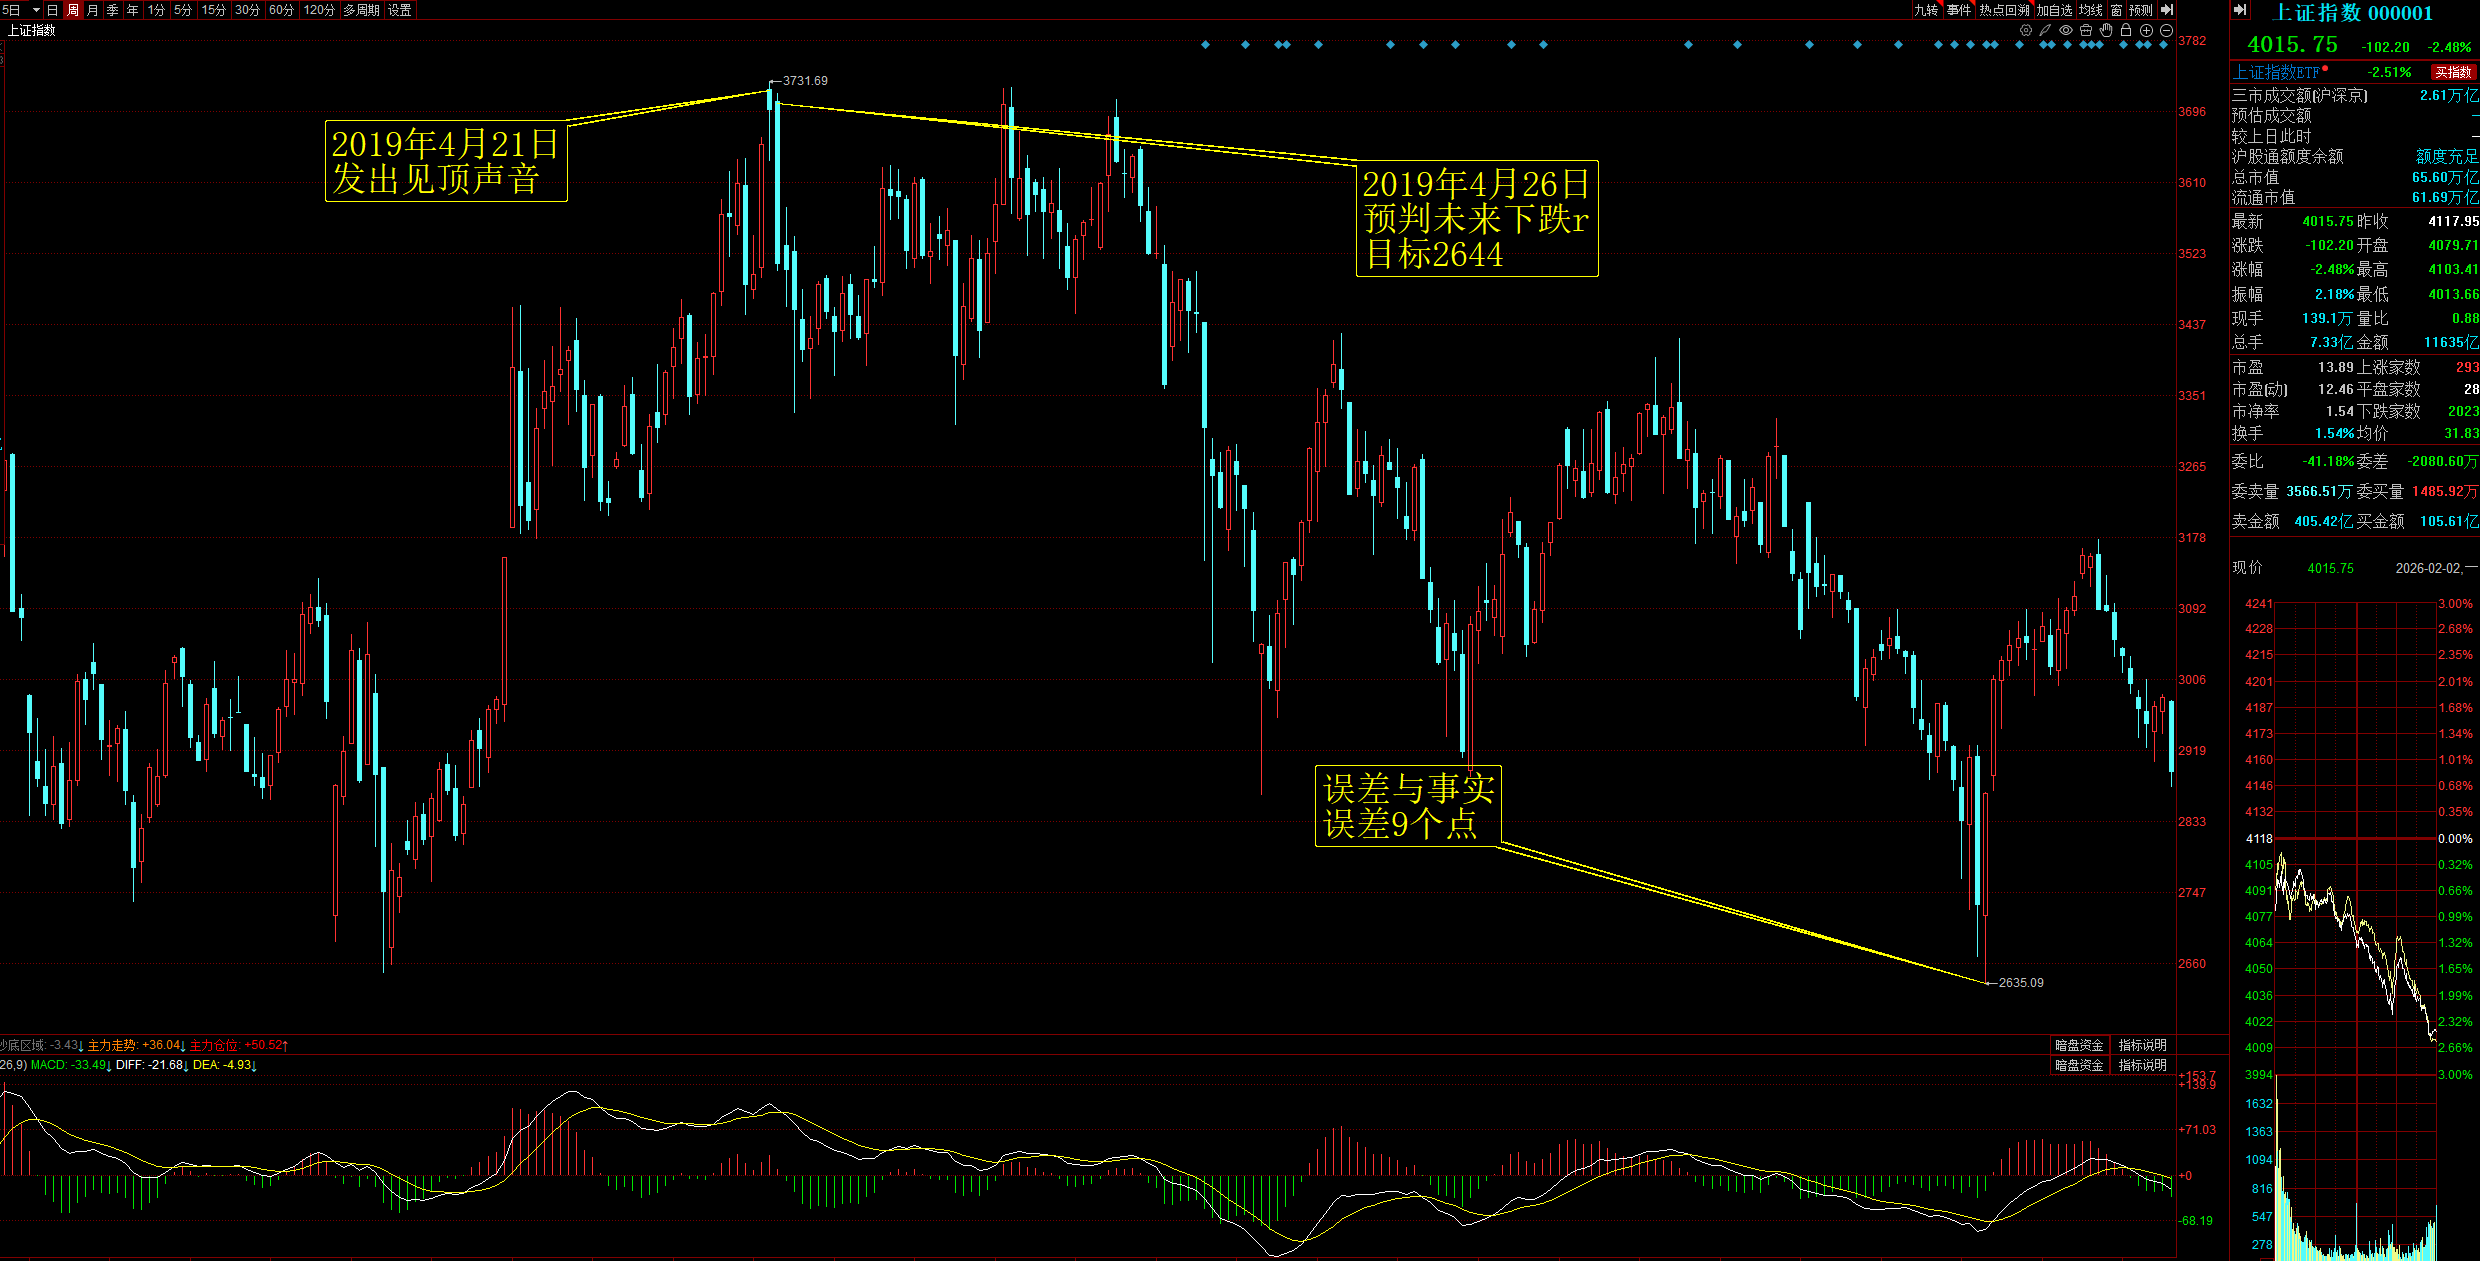The height and width of the screenshot is (1261, 2480).
Task: Switch to the 月 monthly period tab
Action: point(93,10)
